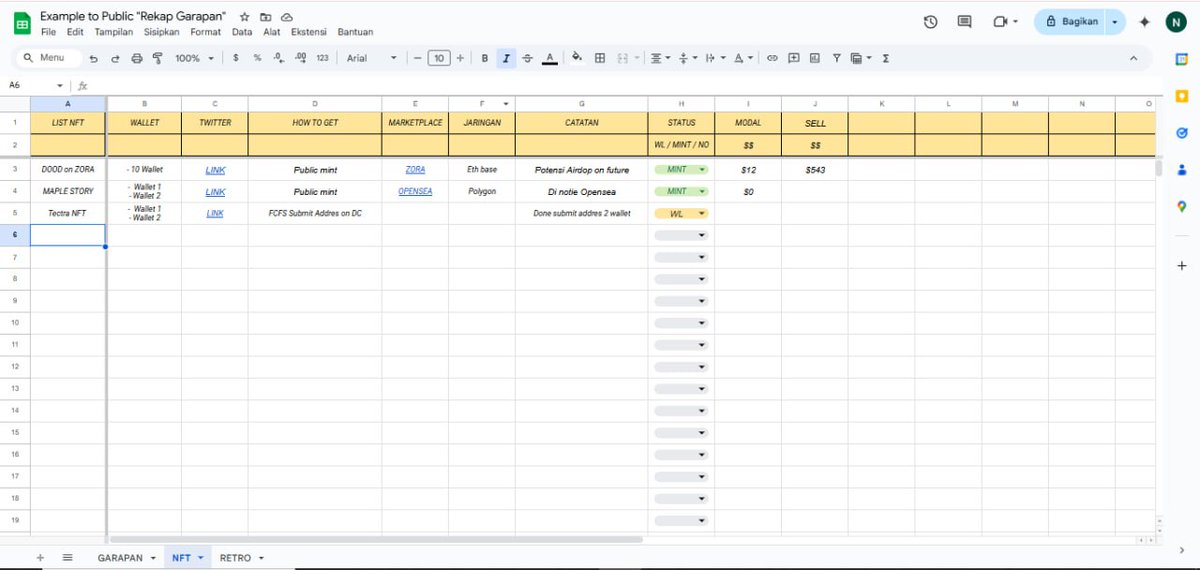Apply currency format with dollar icon
This screenshot has height=570, width=1200.
coord(236,59)
